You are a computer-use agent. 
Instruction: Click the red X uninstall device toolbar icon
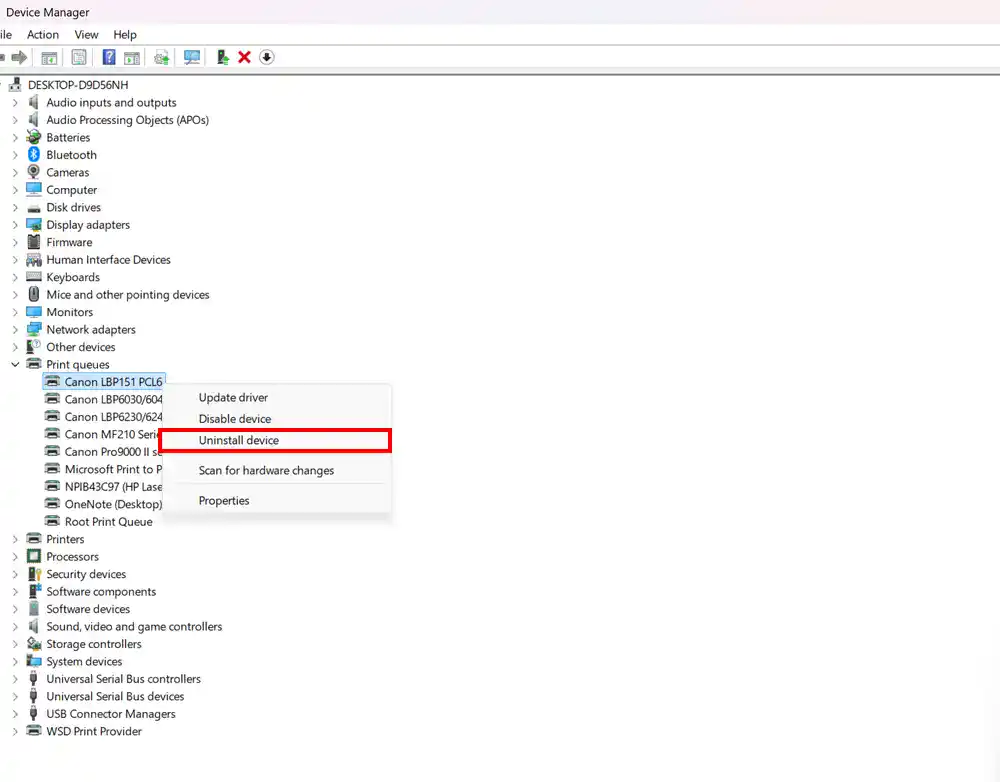[x=244, y=57]
